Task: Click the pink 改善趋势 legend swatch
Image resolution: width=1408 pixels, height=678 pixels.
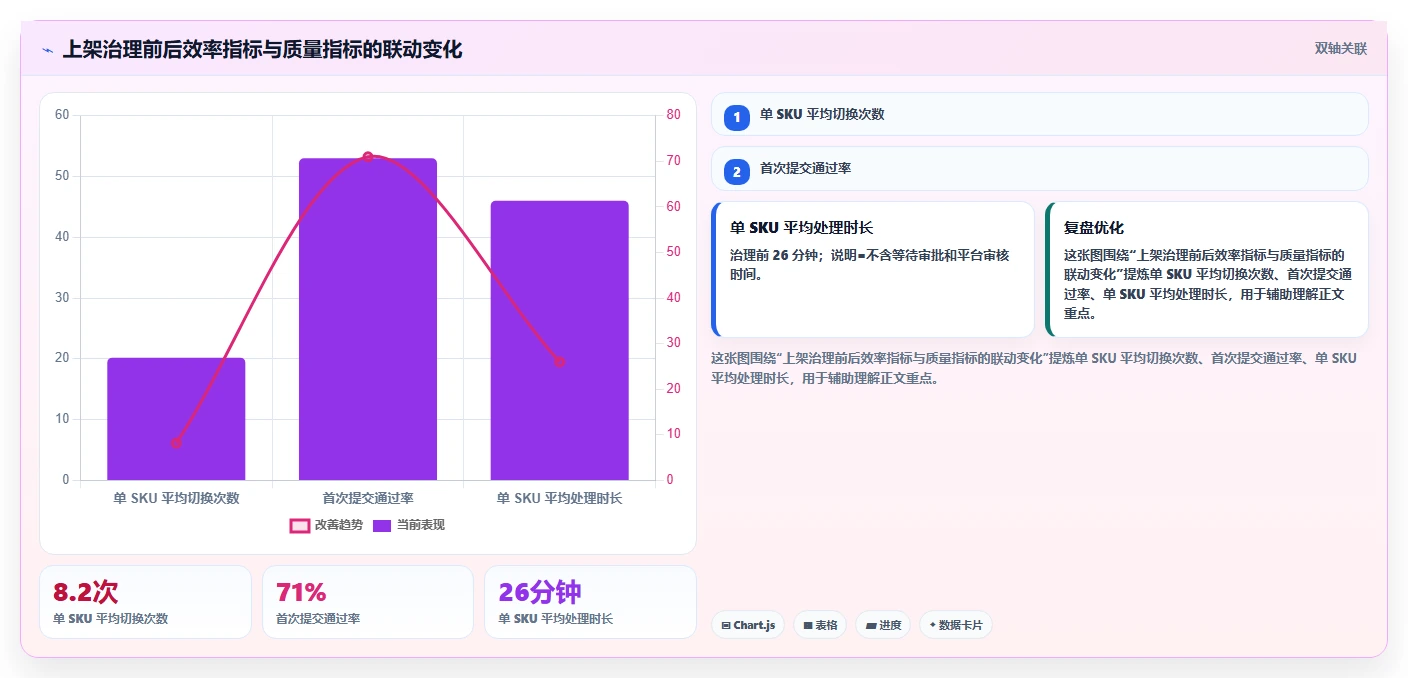Action: (x=300, y=525)
